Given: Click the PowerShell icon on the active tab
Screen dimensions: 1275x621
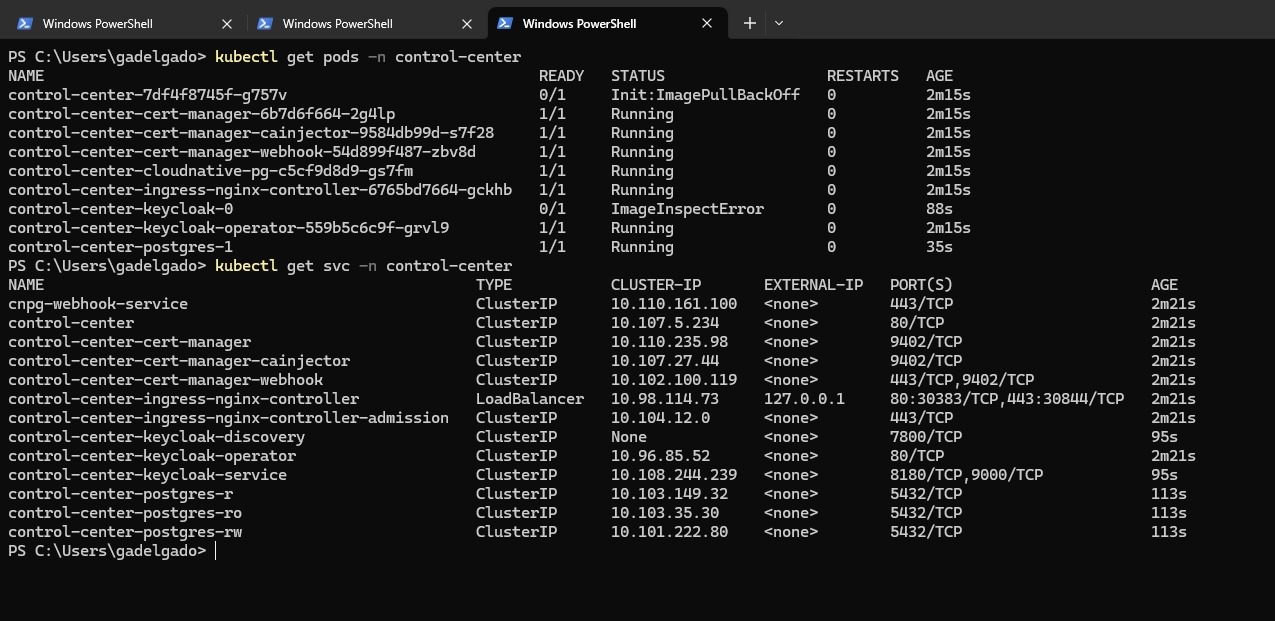Looking at the screenshot, I should point(505,23).
